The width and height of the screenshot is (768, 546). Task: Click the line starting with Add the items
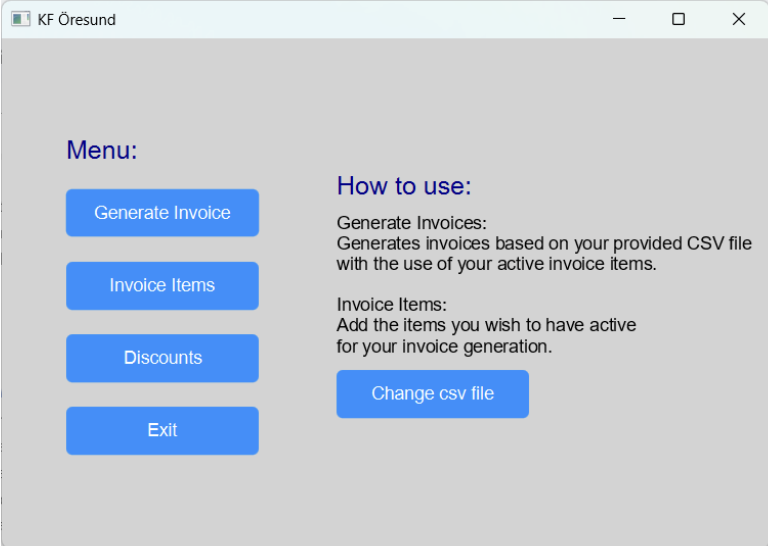[x=486, y=325]
